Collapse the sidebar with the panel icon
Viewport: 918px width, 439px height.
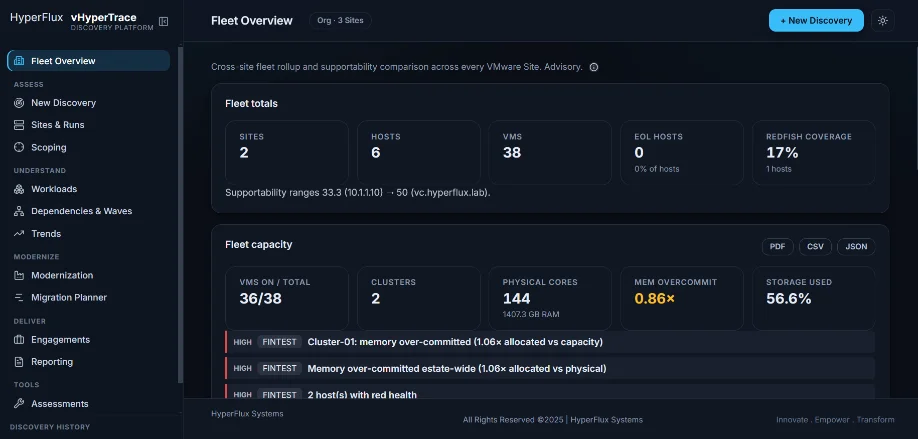tap(164, 22)
